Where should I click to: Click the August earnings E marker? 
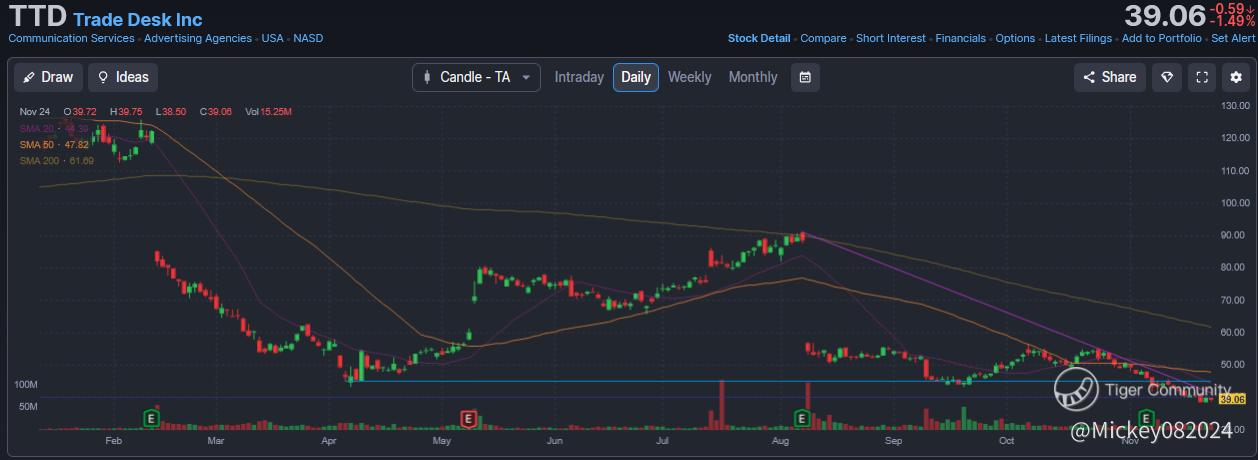(x=801, y=417)
